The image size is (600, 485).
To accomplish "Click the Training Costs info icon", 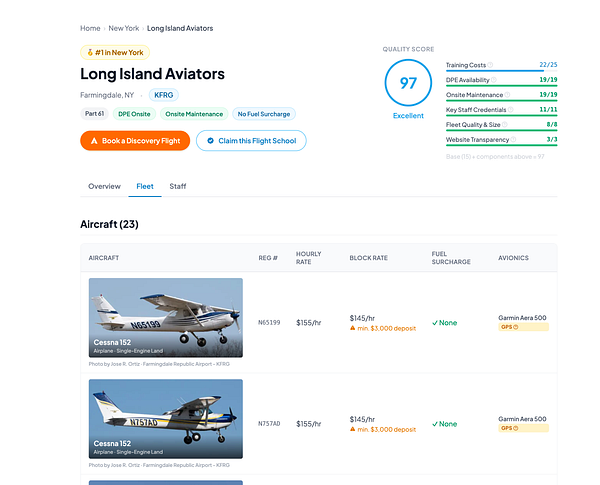I will [x=490, y=65].
